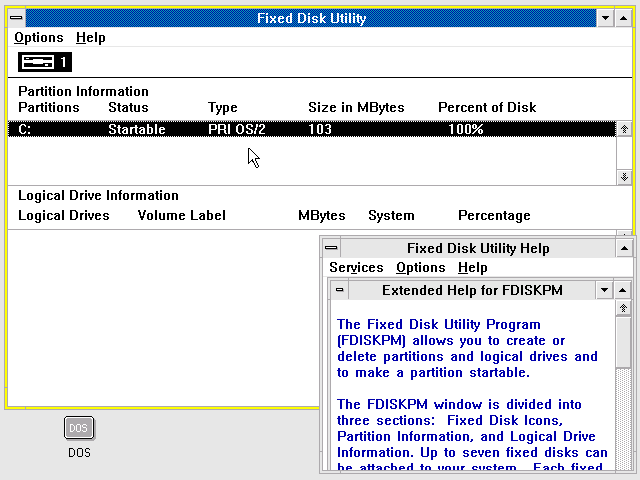Click the PRI OS/2 type cell
This screenshot has width=640, height=480.
pos(237,129)
